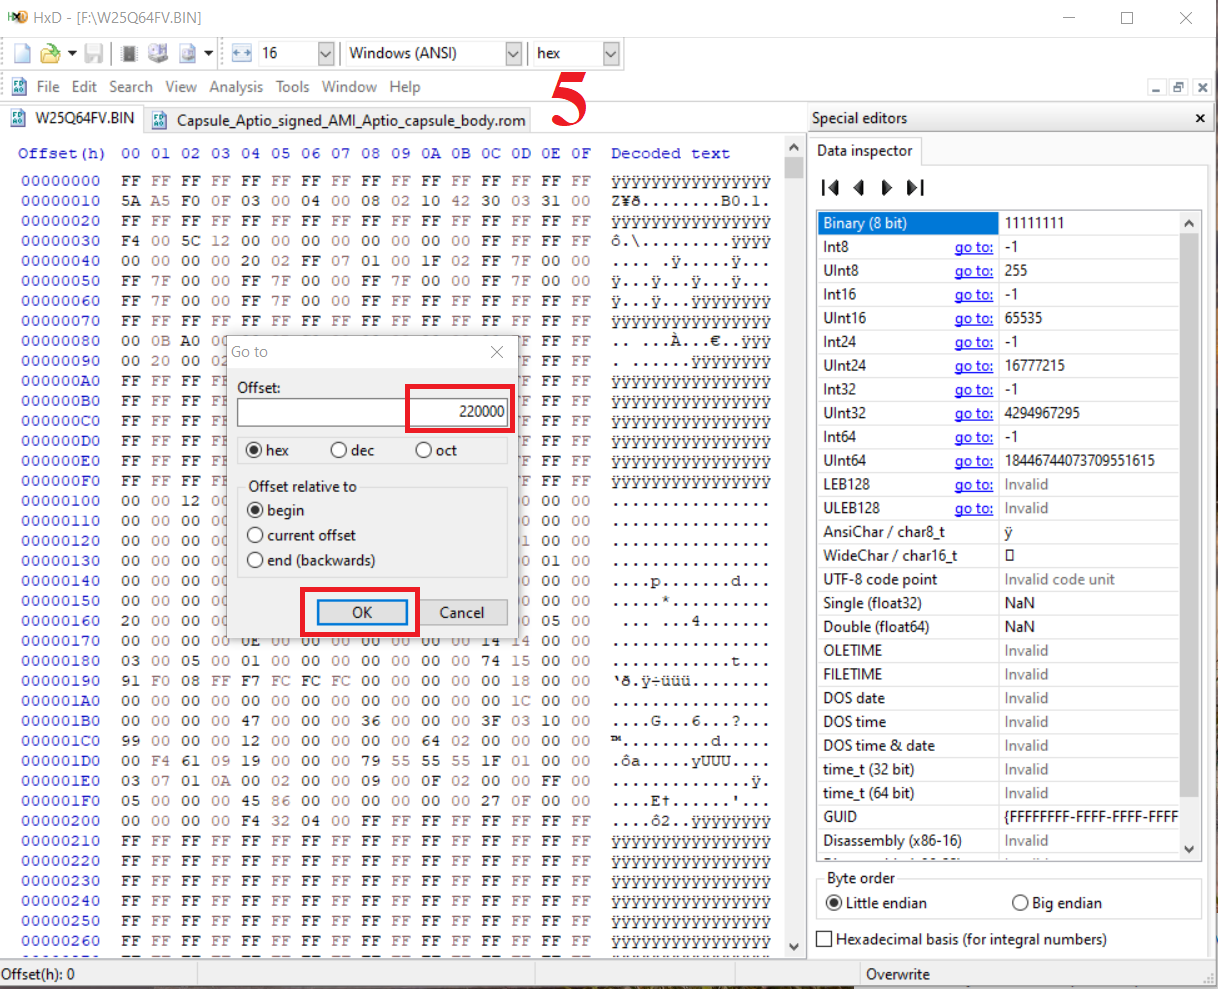The image size is (1218, 989).
Task: Click the Open file folder icon
Action: coord(50,54)
